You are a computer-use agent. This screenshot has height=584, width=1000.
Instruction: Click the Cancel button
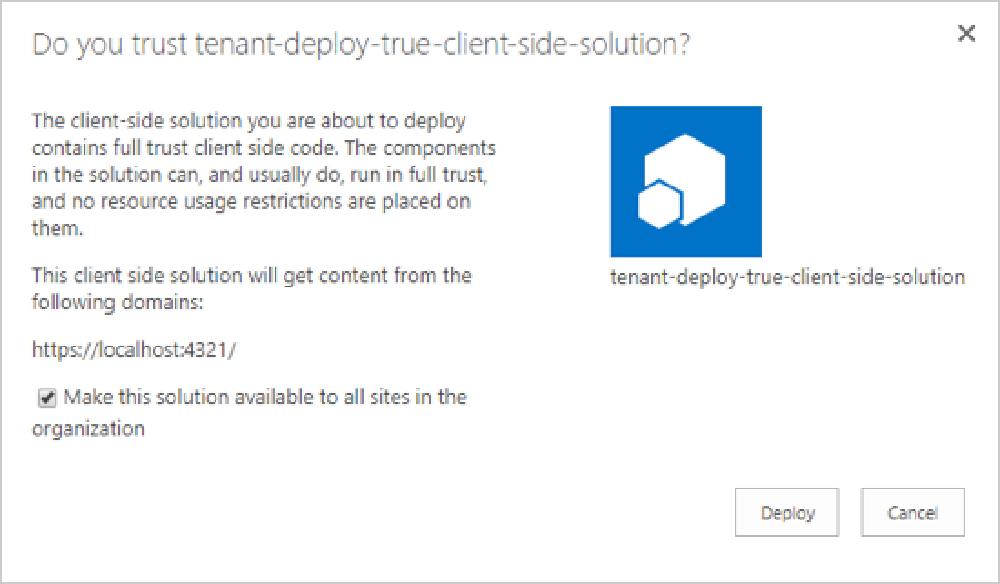point(912,512)
